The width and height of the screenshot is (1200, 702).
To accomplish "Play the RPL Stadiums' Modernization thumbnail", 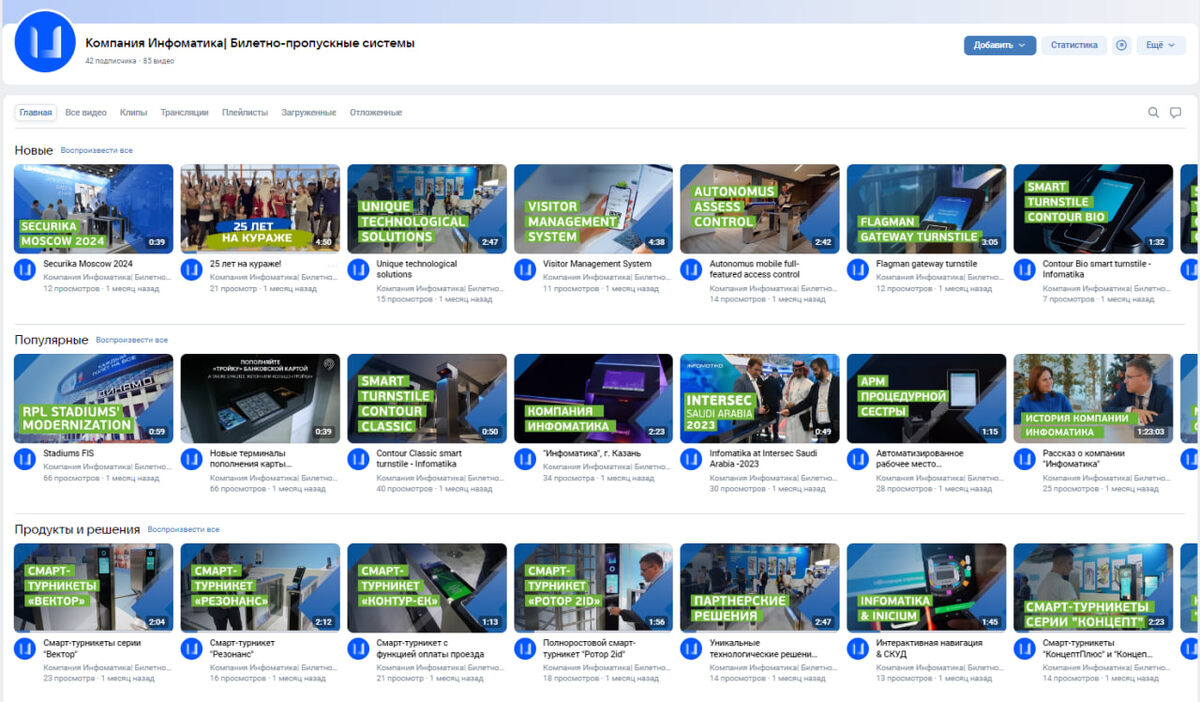I will click(94, 398).
